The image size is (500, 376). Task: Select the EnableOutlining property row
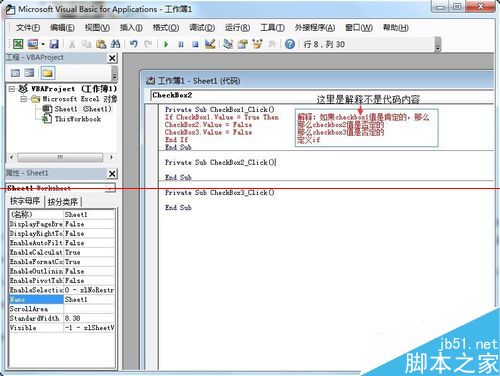click(x=62, y=271)
